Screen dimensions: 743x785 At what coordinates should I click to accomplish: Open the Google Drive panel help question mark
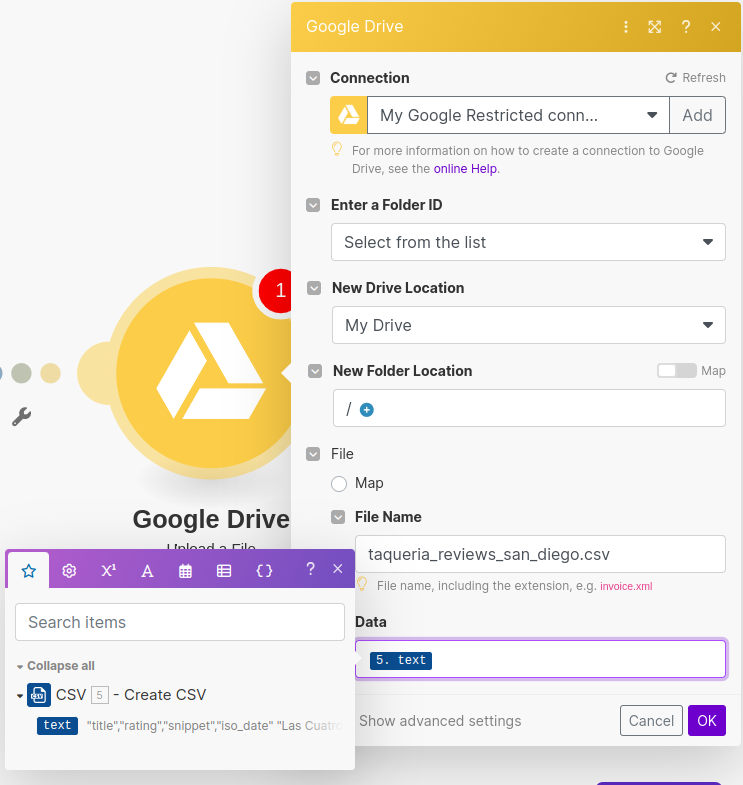click(x=686, y=27)
